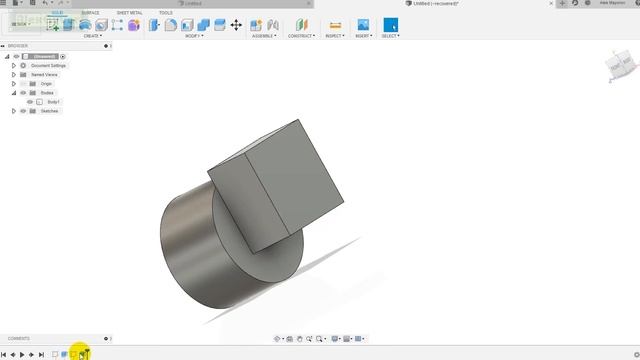This screenshot has height=360, width=640.
Task: Open the ASSEMBLE dropdown menu
Action: tap(264, 36)
